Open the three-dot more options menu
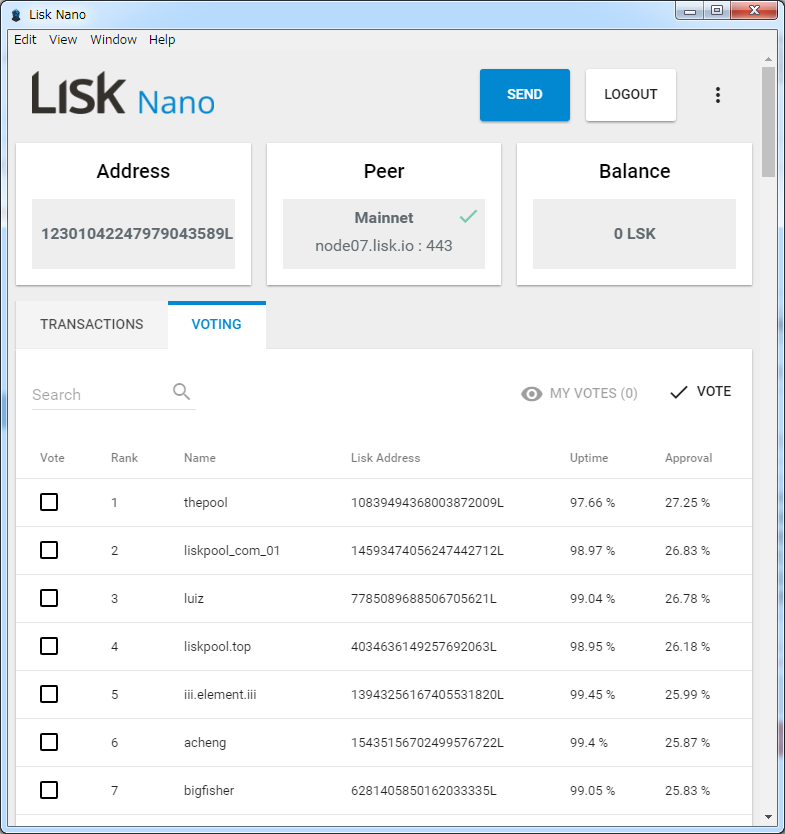The height and width of the screenshot is (834, 785). point(717,95)
